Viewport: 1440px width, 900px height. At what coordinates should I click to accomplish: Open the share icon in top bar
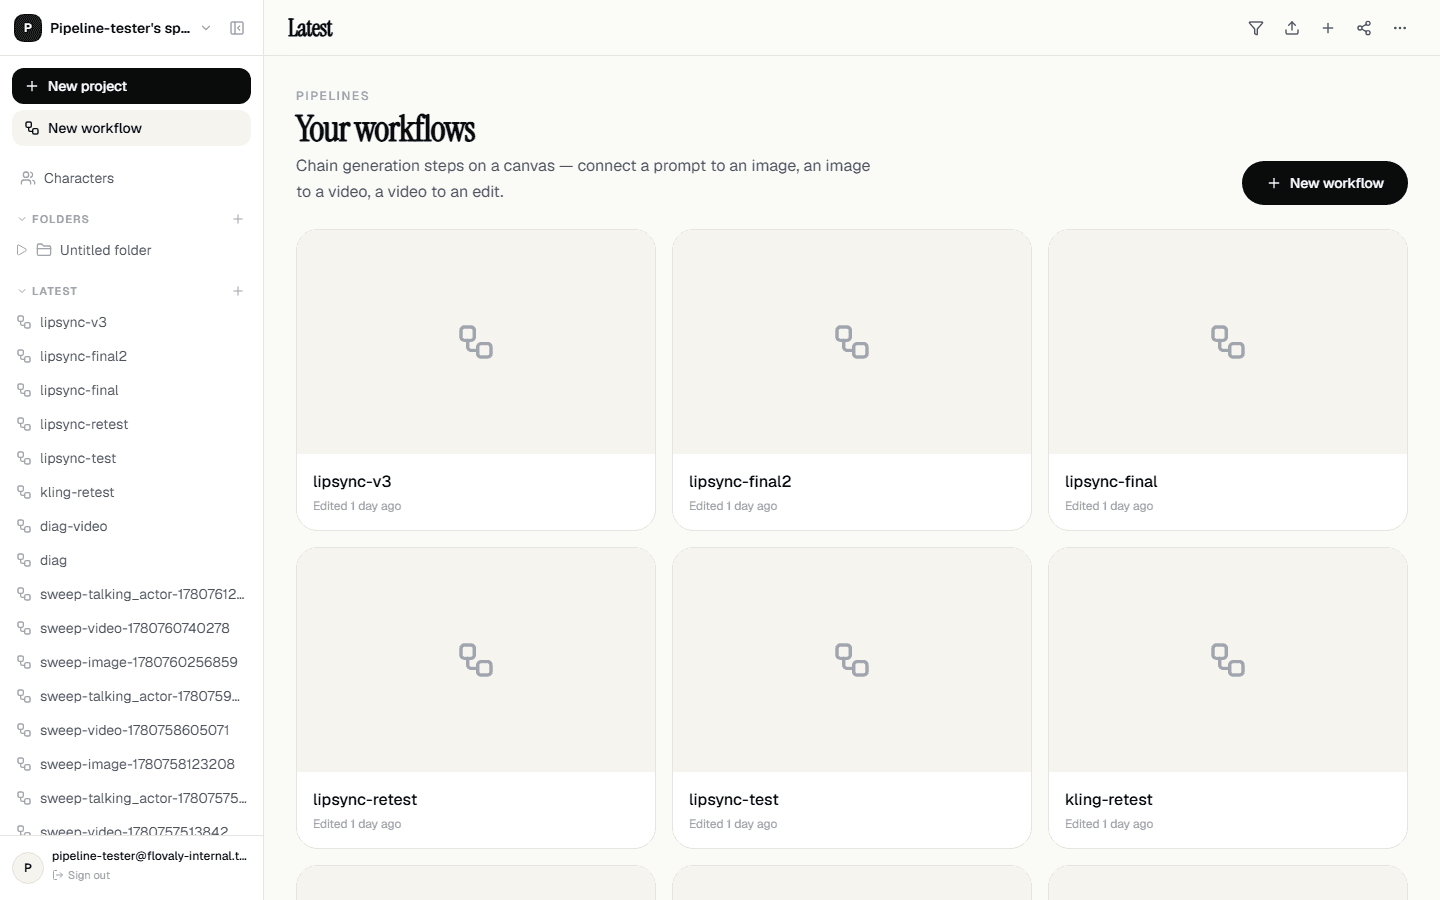[x=1364, y=28]
